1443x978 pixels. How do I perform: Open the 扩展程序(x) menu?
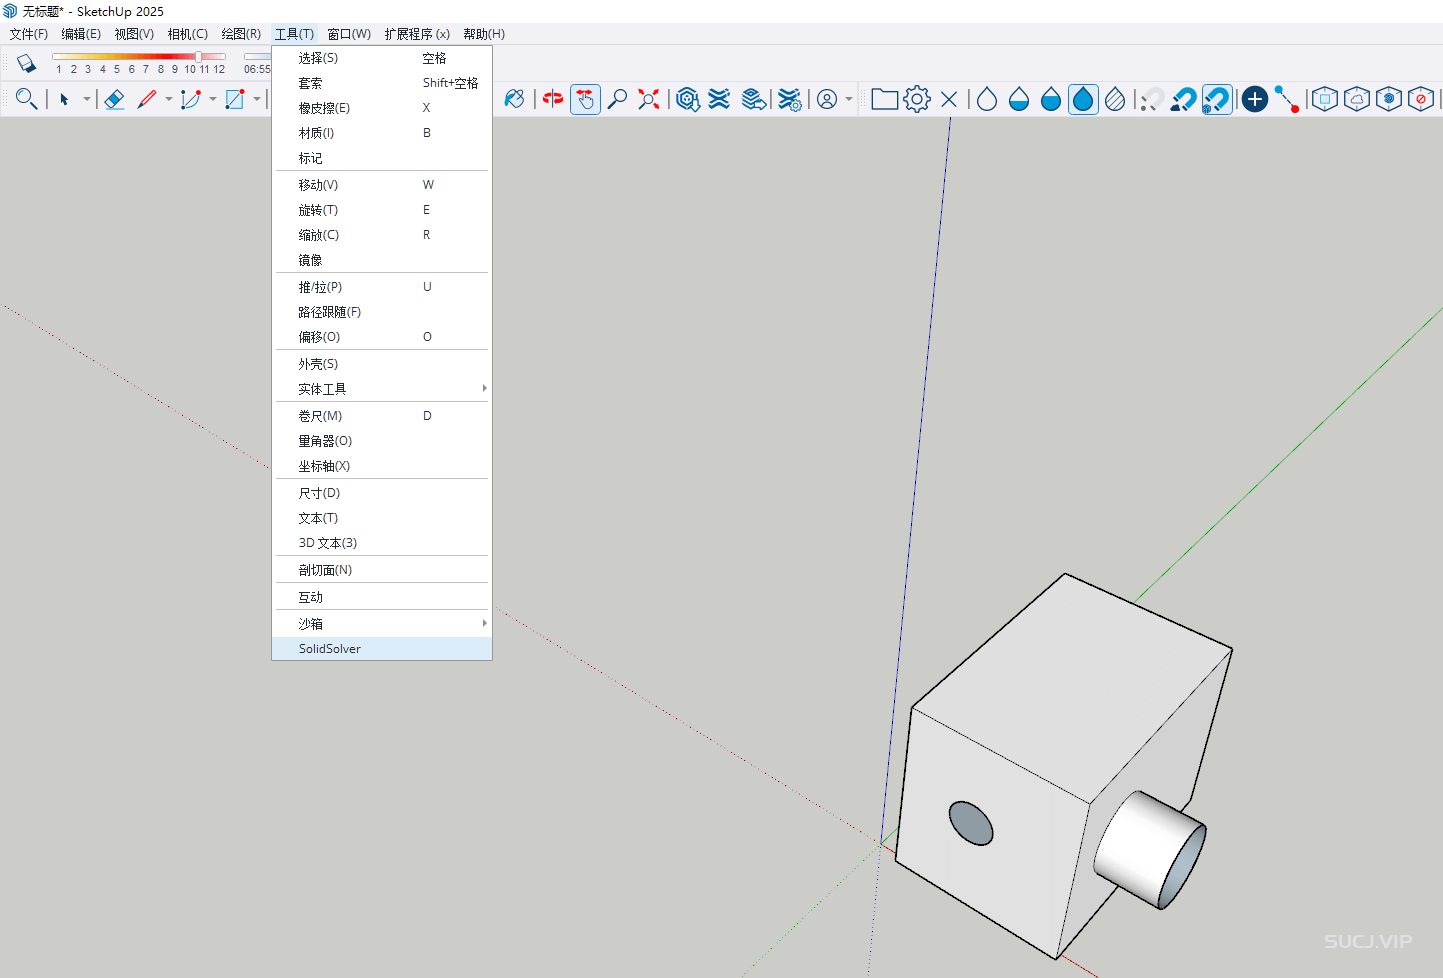tap(417, 34)
